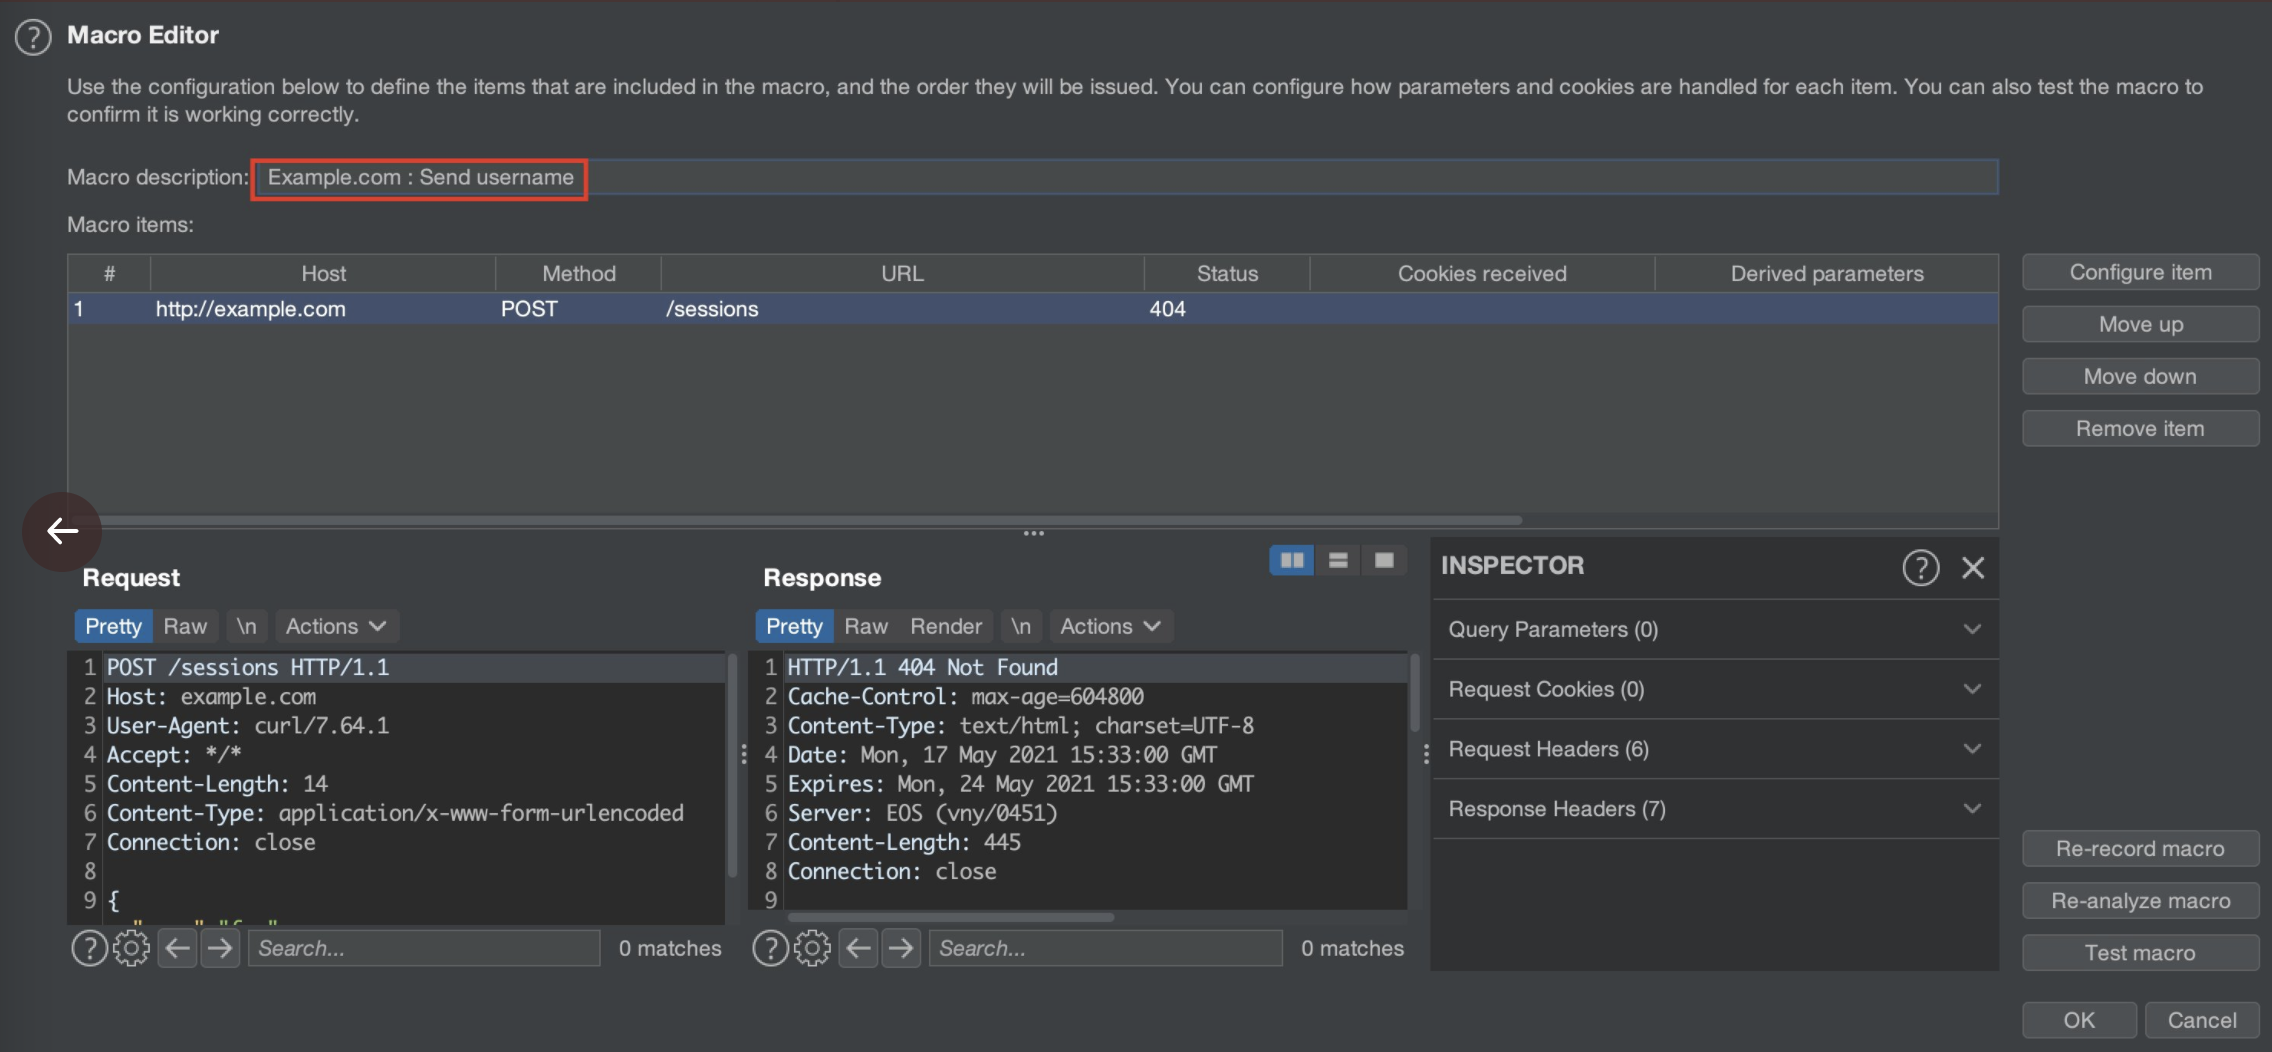The height and width of the screenshot is (1052, 2272).
Task: Open the Request Actions dropdown
Action: [336, 627]
